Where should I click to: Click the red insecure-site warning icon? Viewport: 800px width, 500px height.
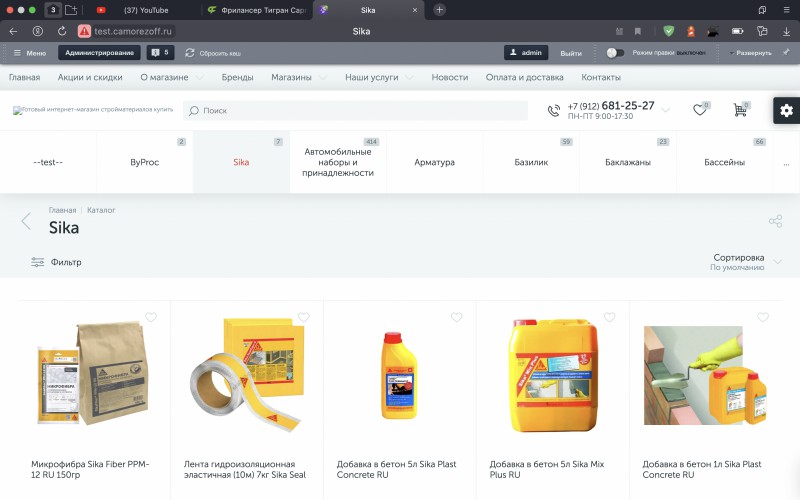tap(84, 31)
